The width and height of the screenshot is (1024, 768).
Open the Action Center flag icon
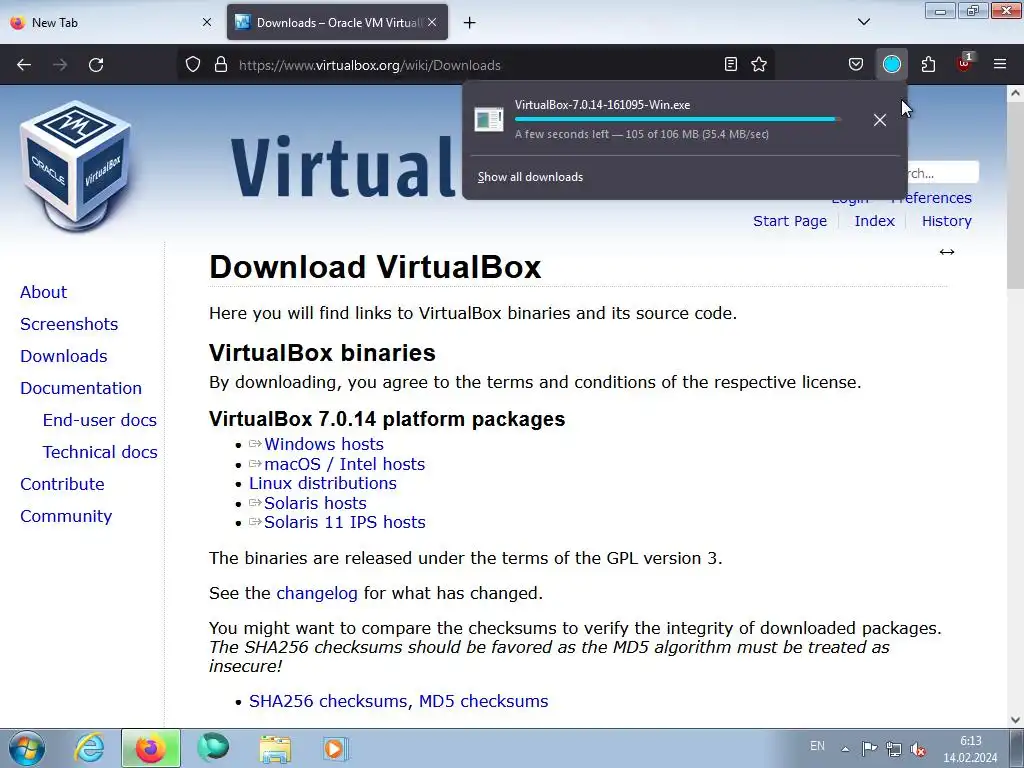click(869, 749)
